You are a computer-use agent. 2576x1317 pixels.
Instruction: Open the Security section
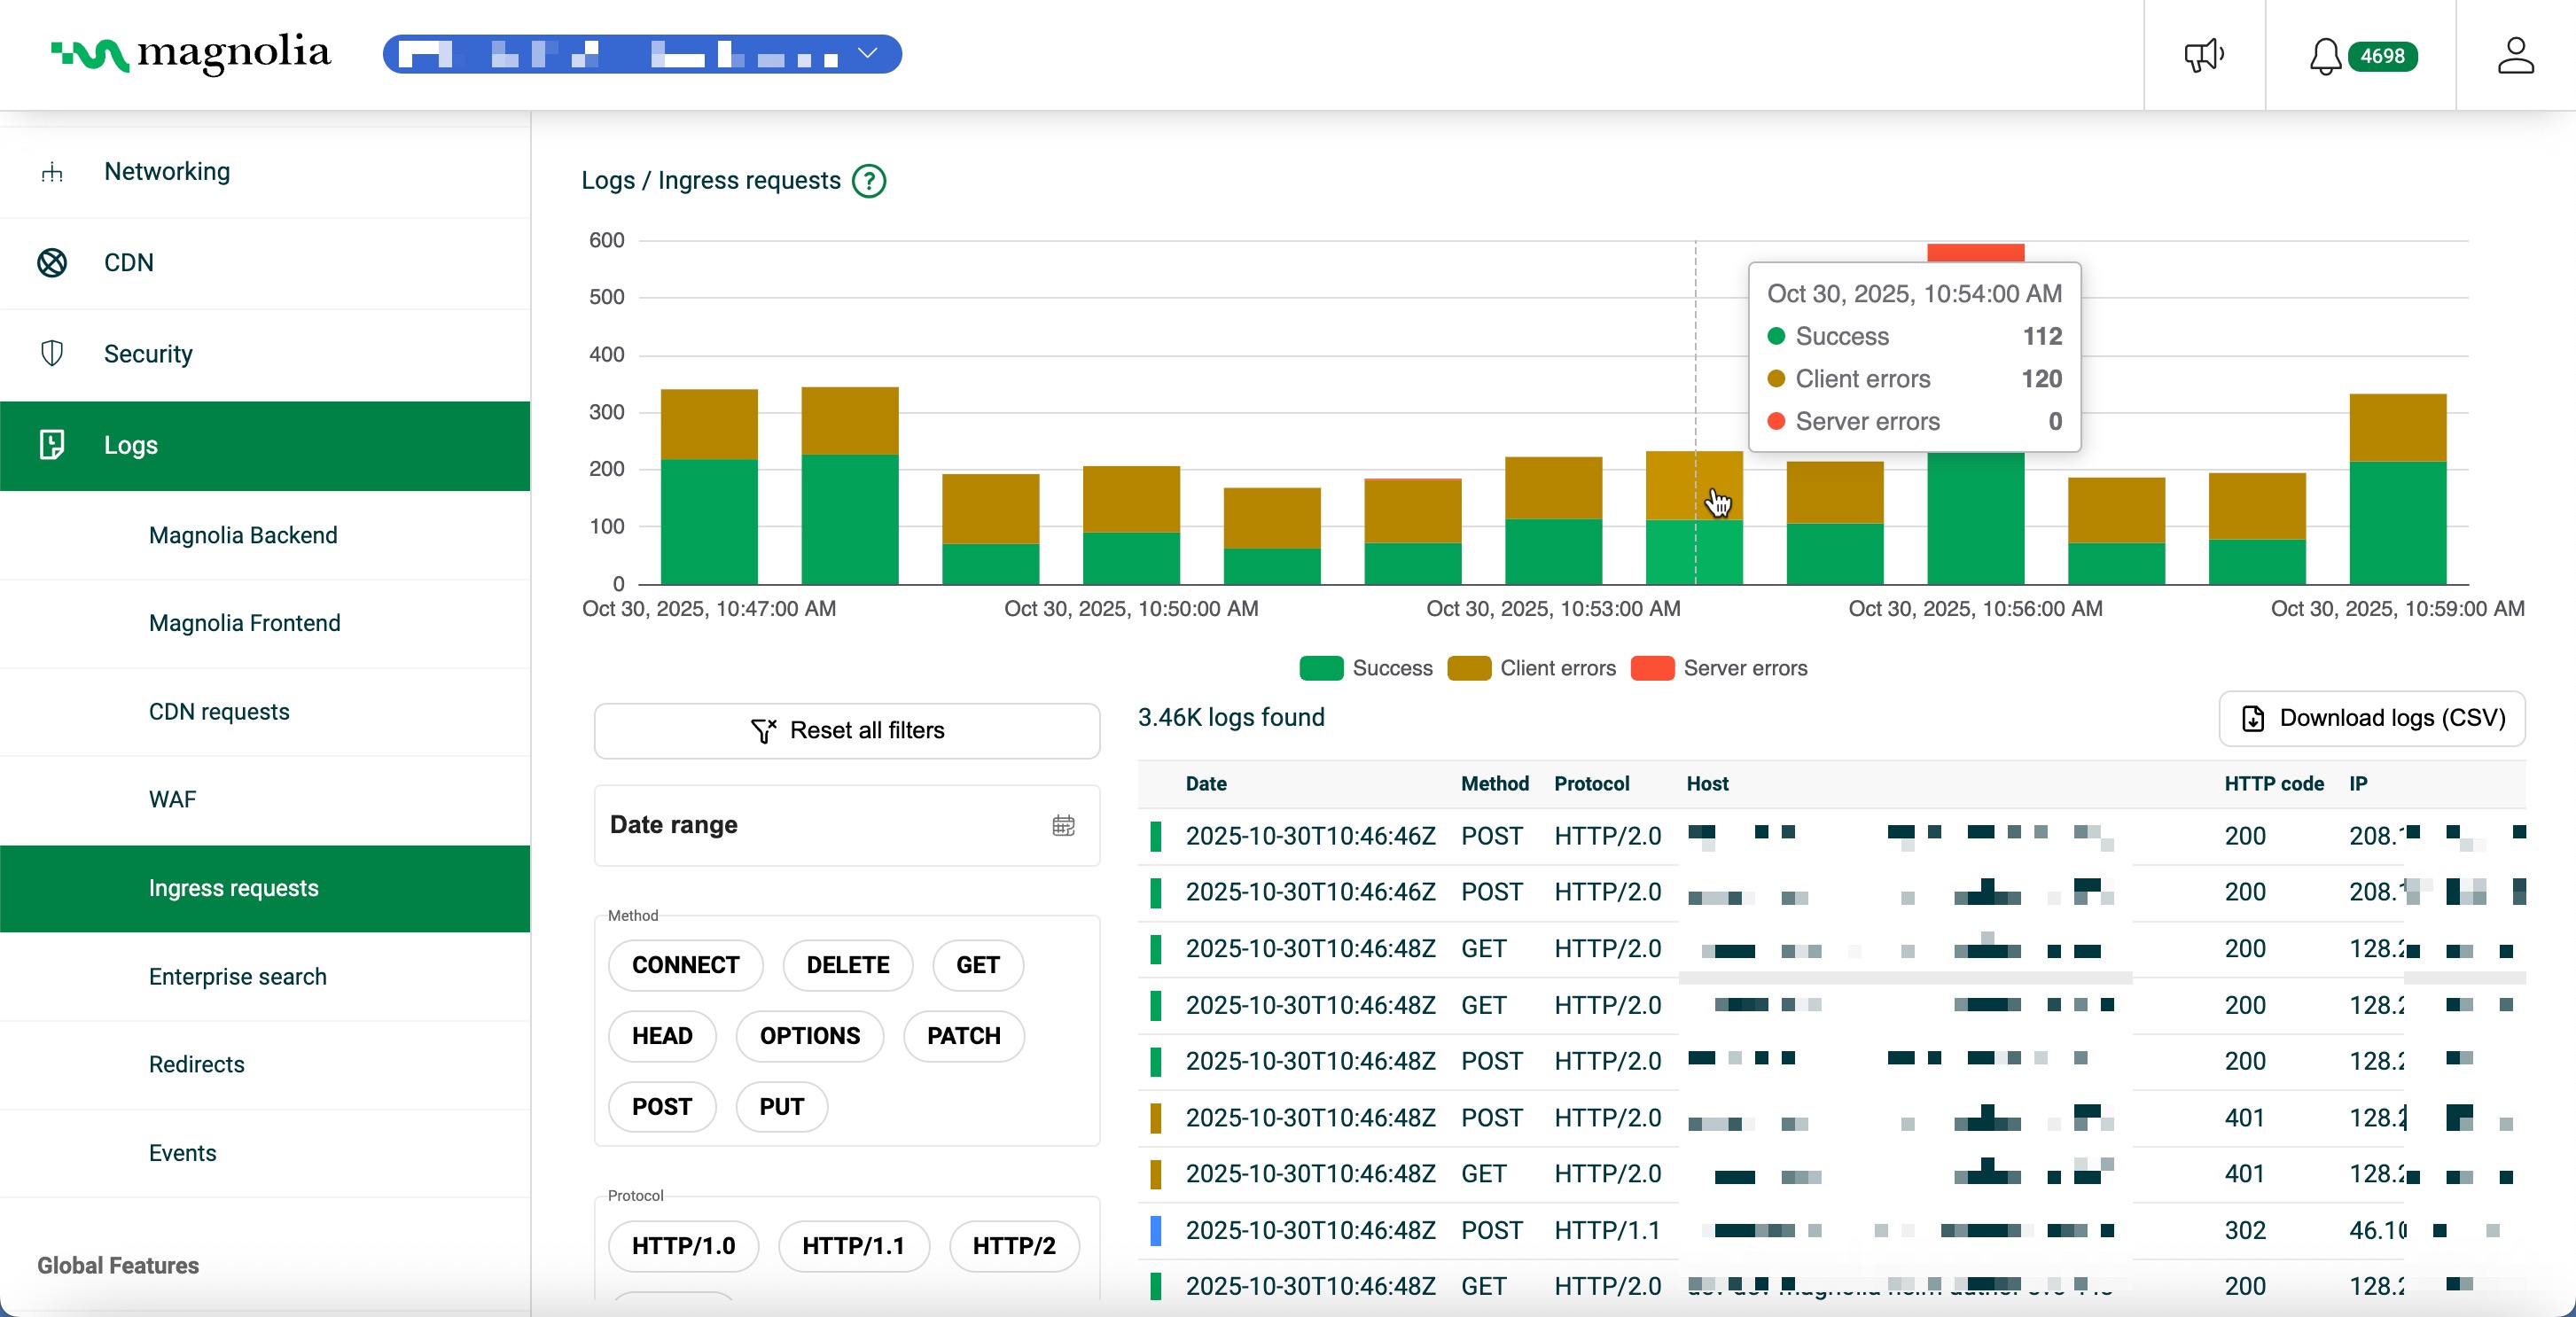click(147, 353)
